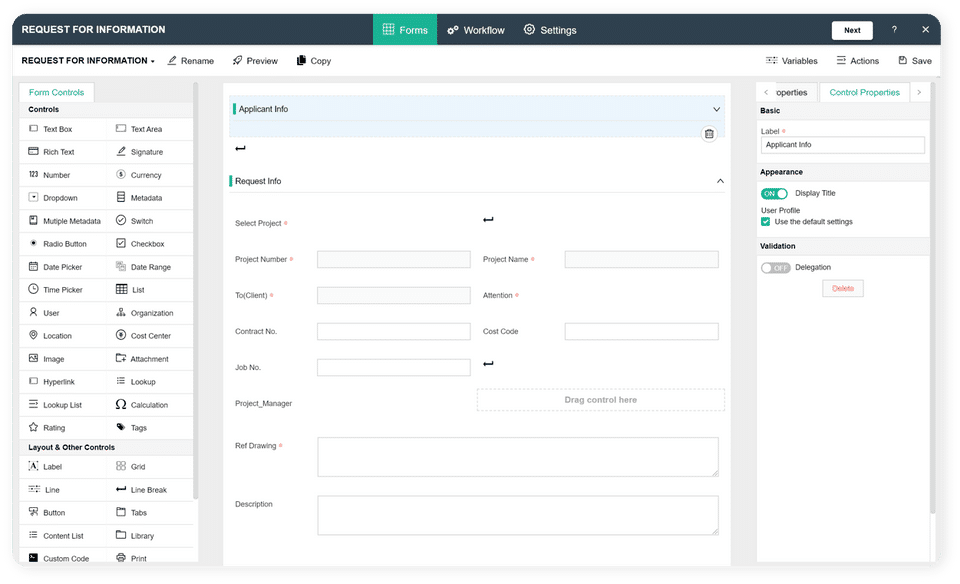Select the Print control
The image size is (960, 584).
(x=131, y=558)
